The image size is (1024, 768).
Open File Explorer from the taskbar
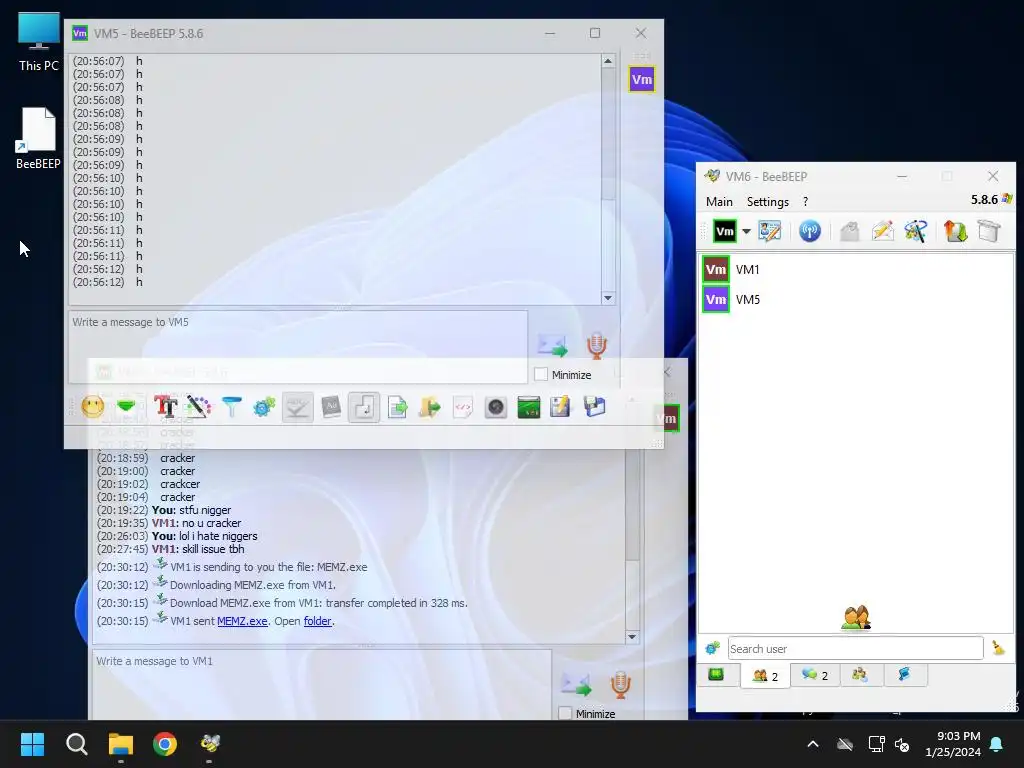click(121, 744)
